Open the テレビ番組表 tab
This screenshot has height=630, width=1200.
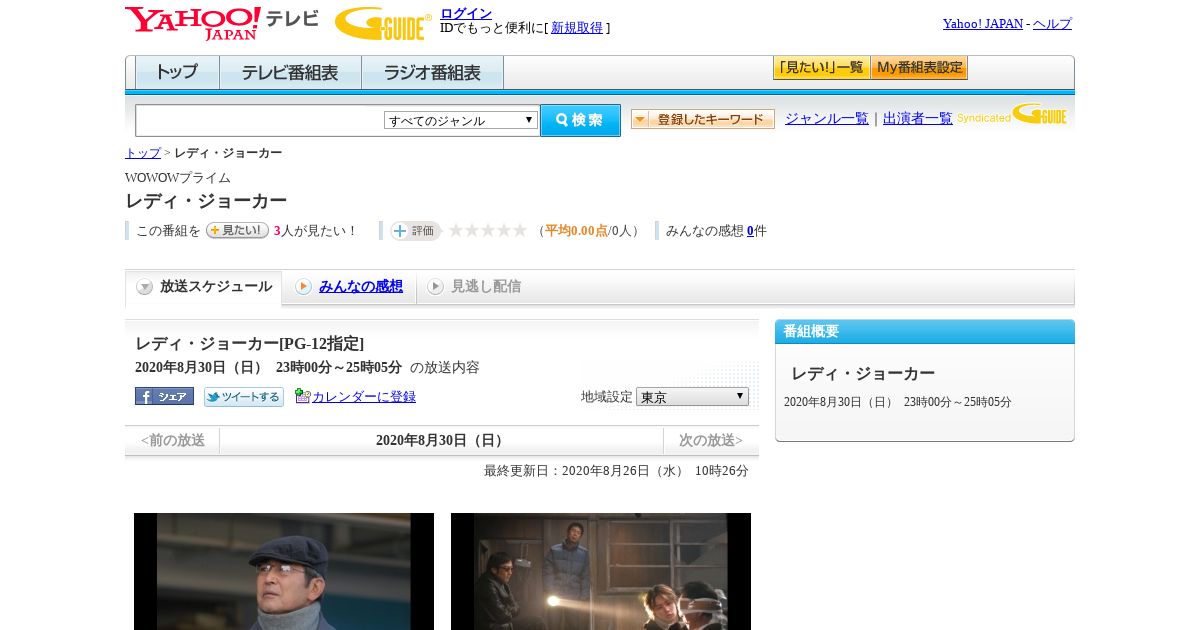[x=290, y=73]
